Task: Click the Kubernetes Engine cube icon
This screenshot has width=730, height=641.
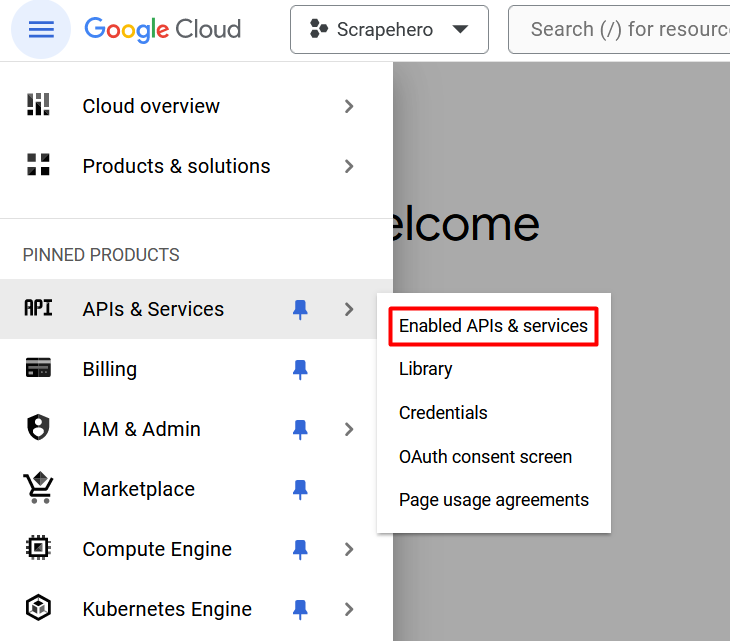Action: coord(38,607)
